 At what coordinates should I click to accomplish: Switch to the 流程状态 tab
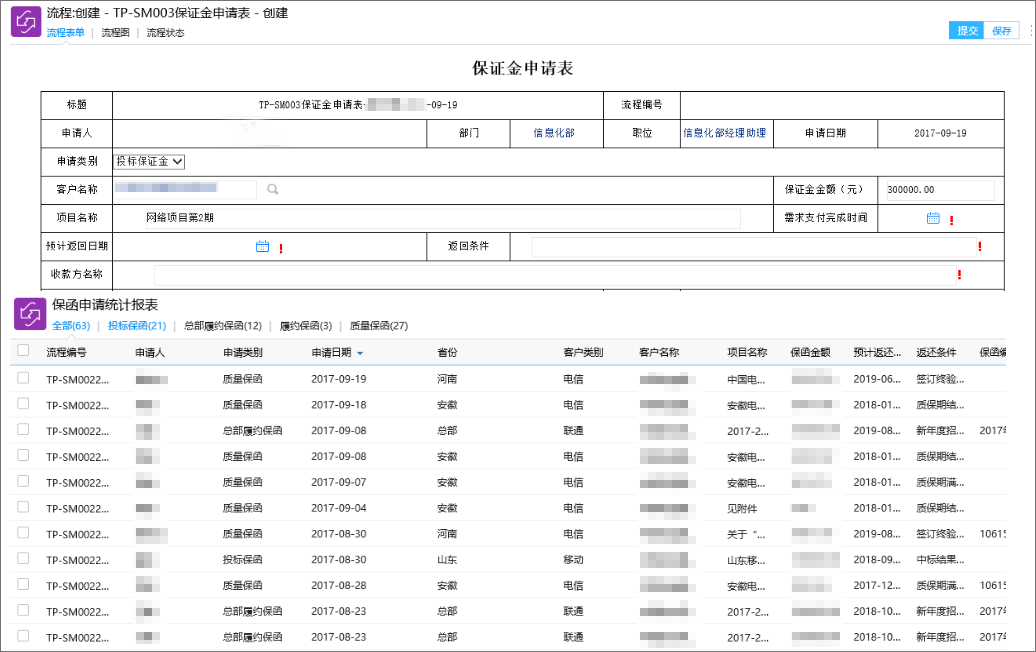point(165,32)
